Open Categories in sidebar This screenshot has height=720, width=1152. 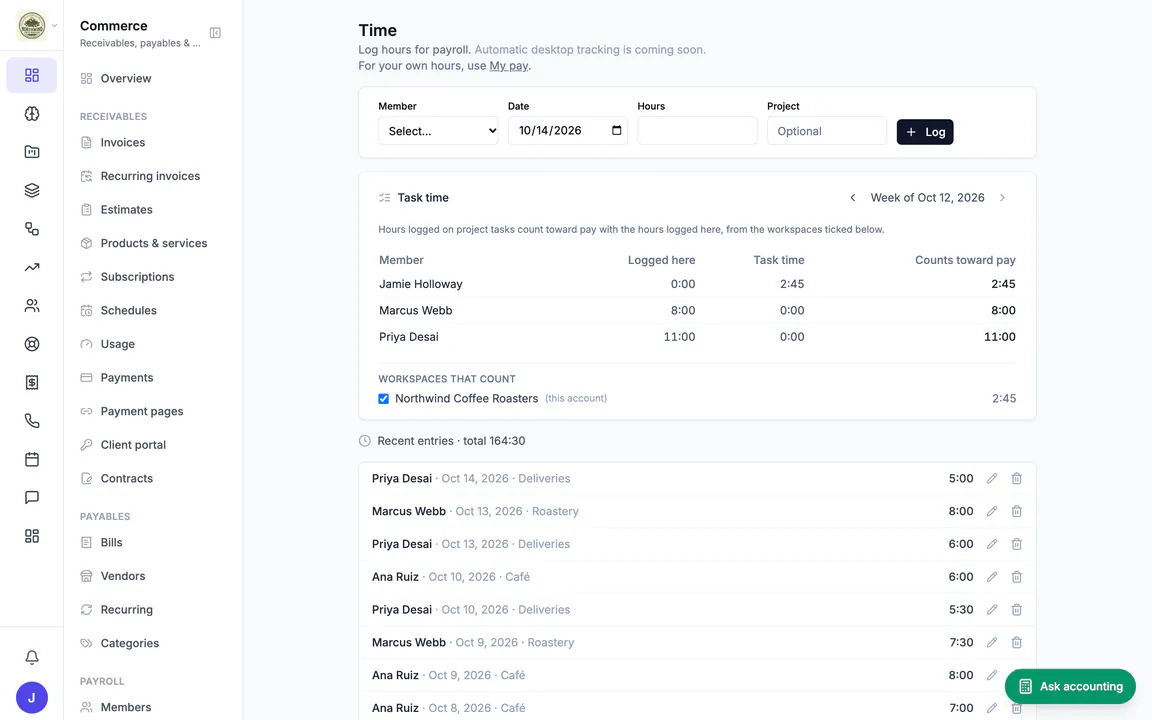point(129,643)
